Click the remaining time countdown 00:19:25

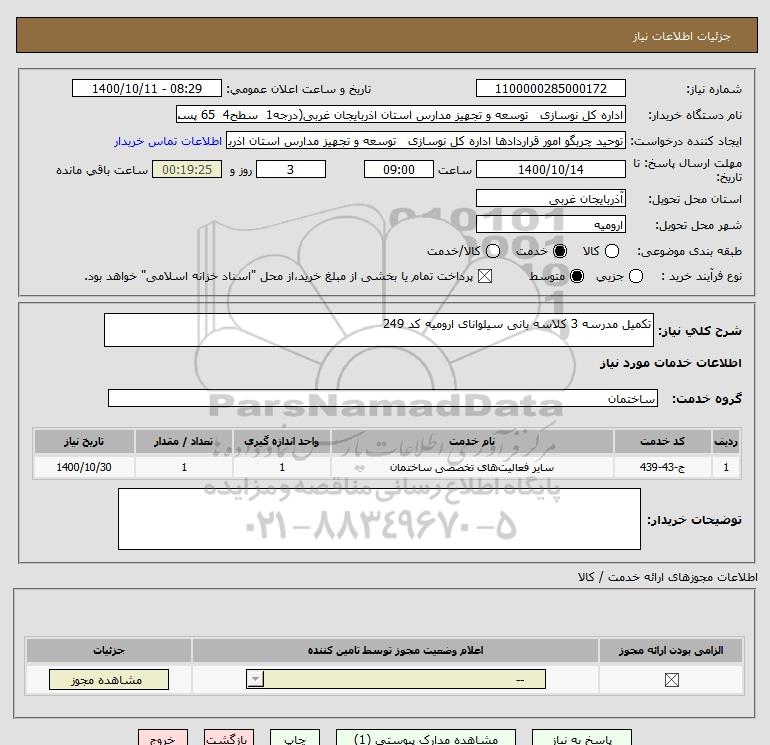187,169
